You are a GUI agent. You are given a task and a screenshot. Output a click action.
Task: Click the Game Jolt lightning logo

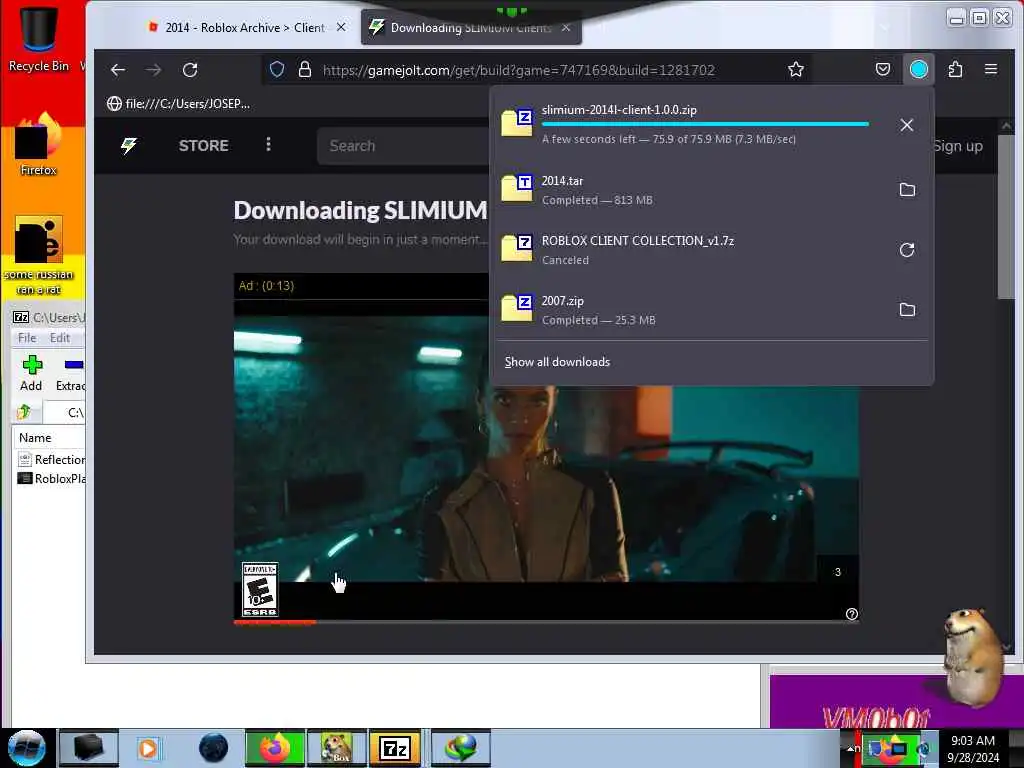pos(129,145)
